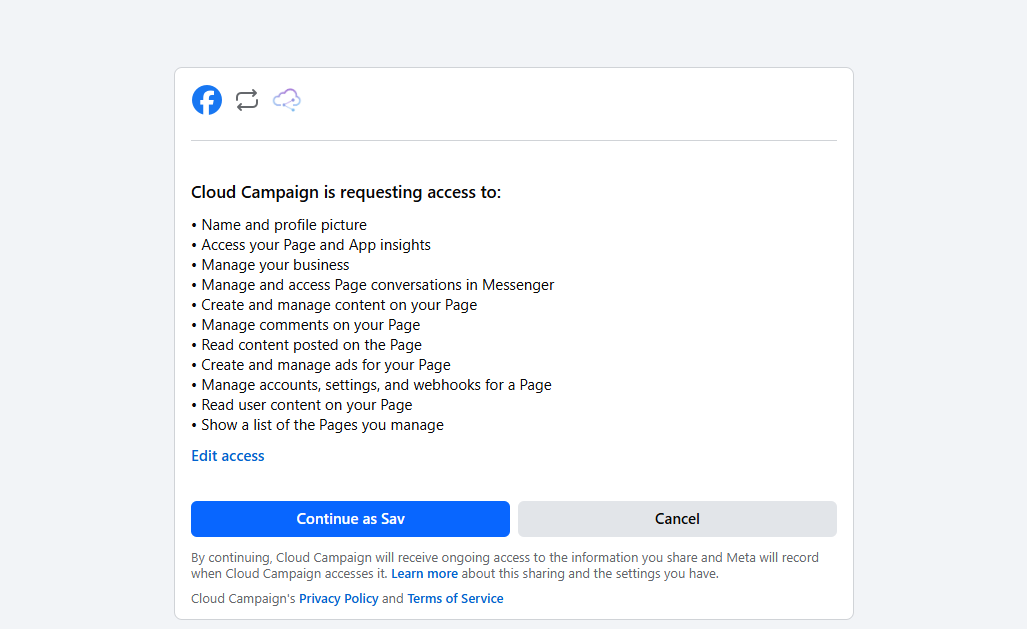The height and width of the screenshot is (629, 1027).
Task: Open the Terms of Service link
Action: coord(455,599)
